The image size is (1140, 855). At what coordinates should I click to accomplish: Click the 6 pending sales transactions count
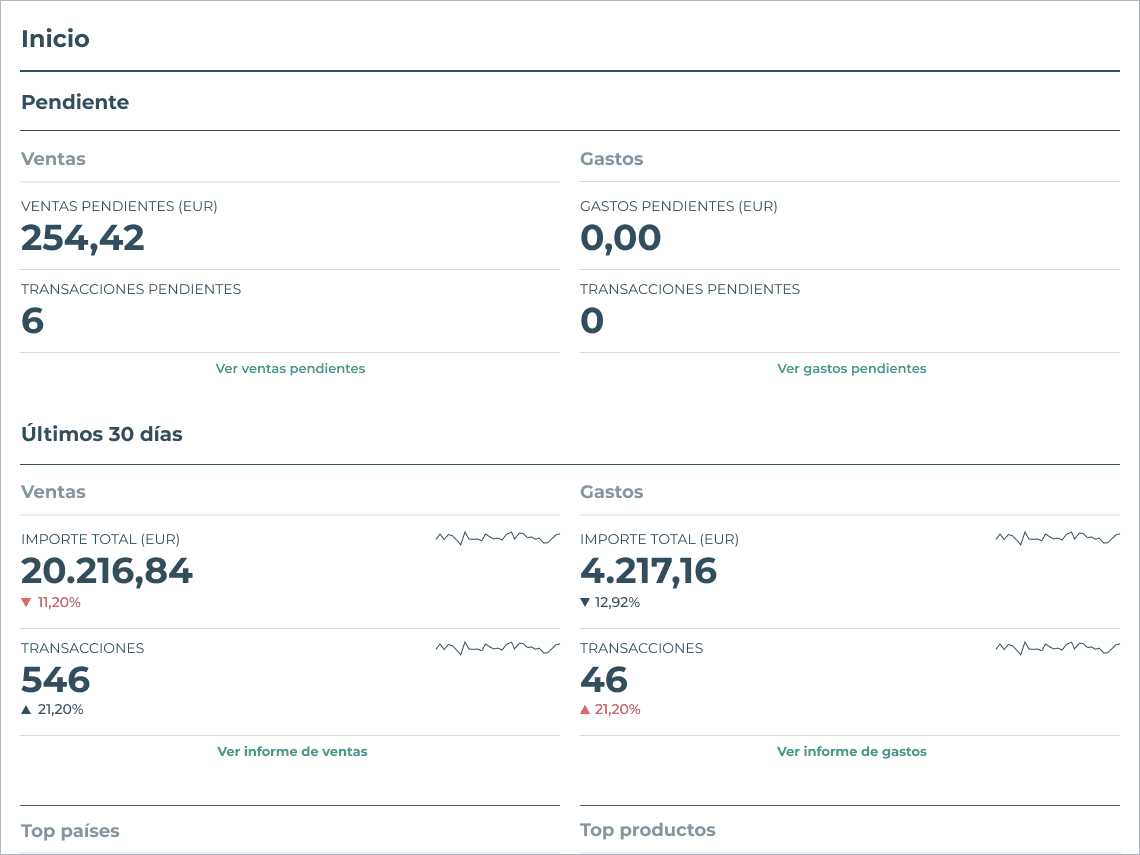33,321
